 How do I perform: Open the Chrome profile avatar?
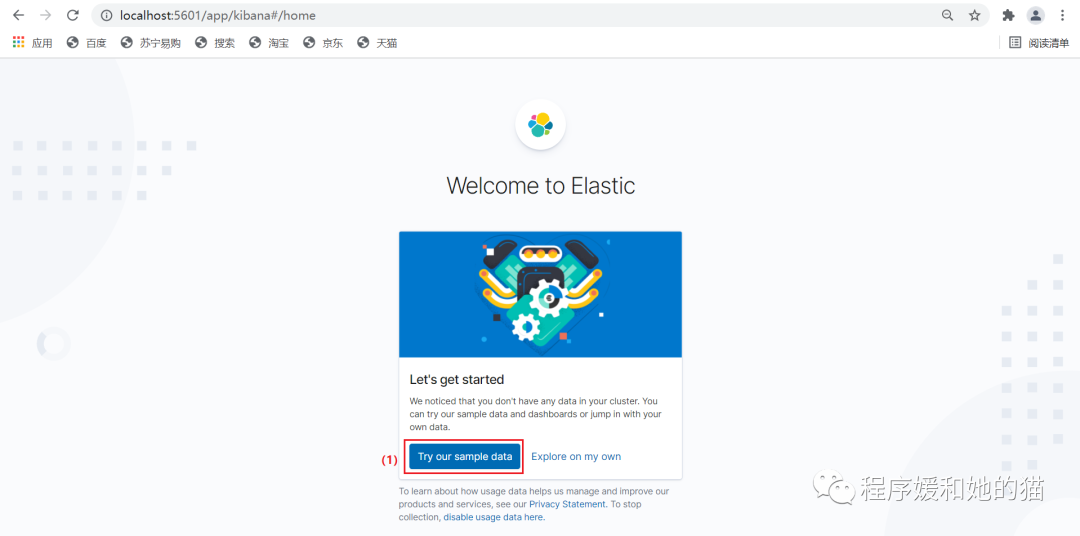1035,15
